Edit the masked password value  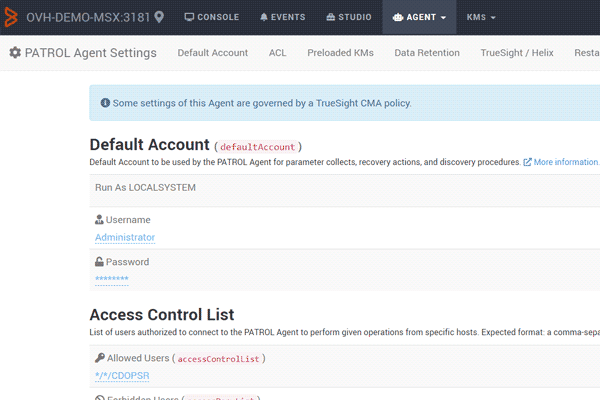(x=112, y=279)
